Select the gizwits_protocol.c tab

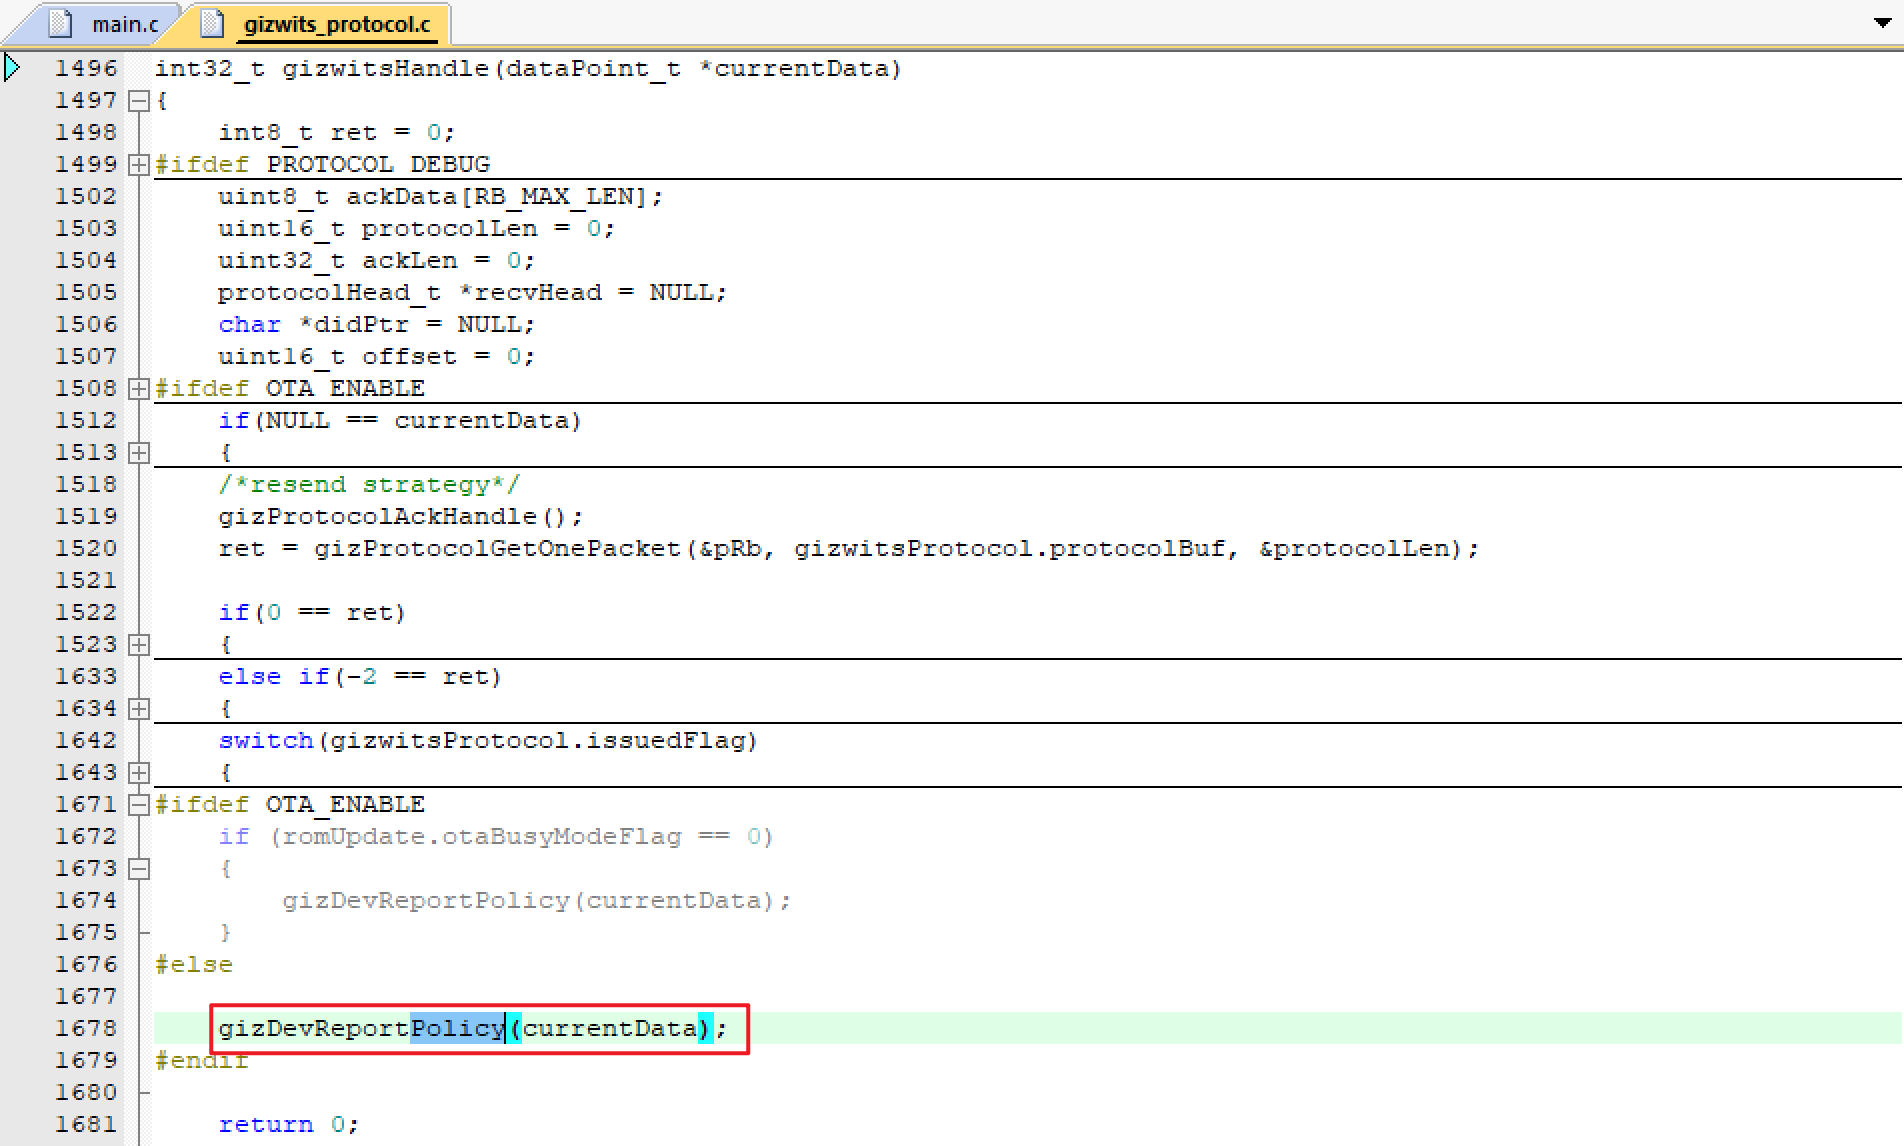336,24
